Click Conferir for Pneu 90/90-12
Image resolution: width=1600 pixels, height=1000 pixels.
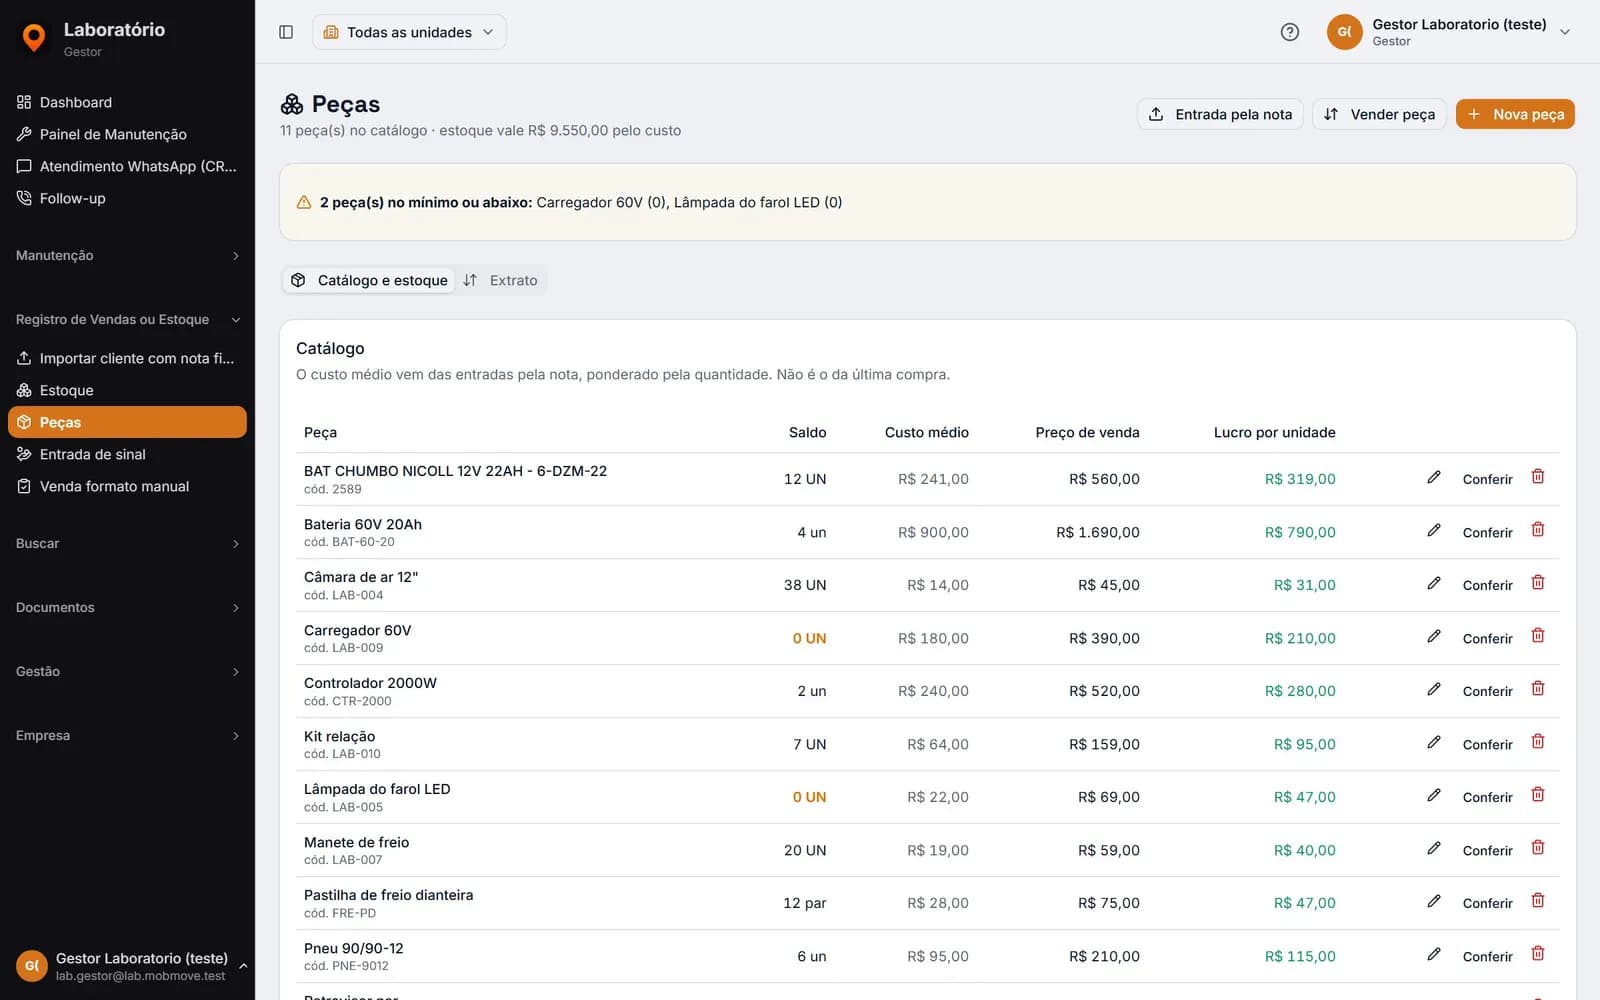pyautogui.click(x=1487, y=956)
